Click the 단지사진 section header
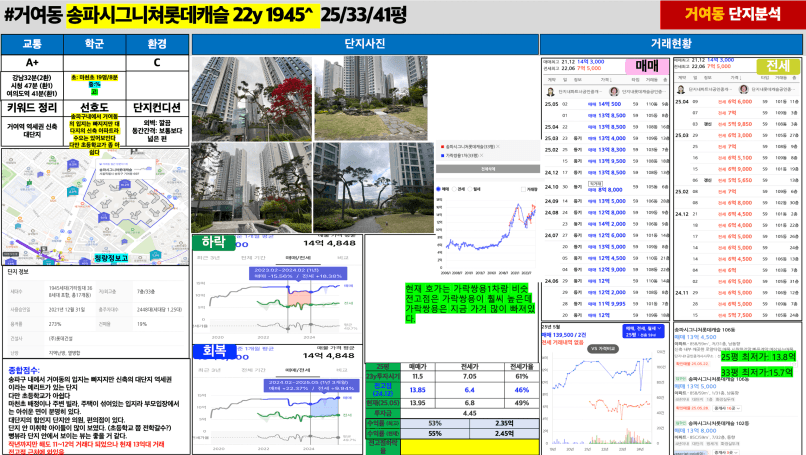 (365, 44)
